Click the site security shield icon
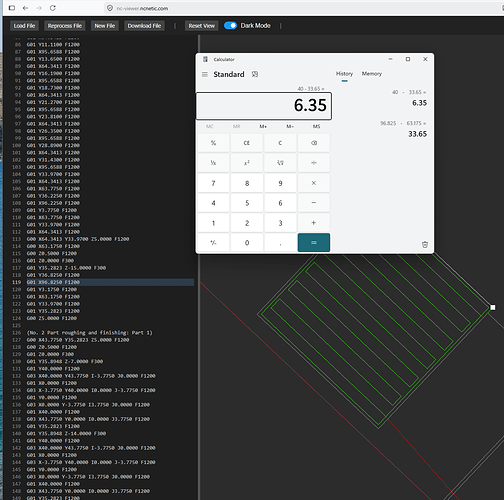The height and width of the screenshot is (500, 504). pos(109,8)
